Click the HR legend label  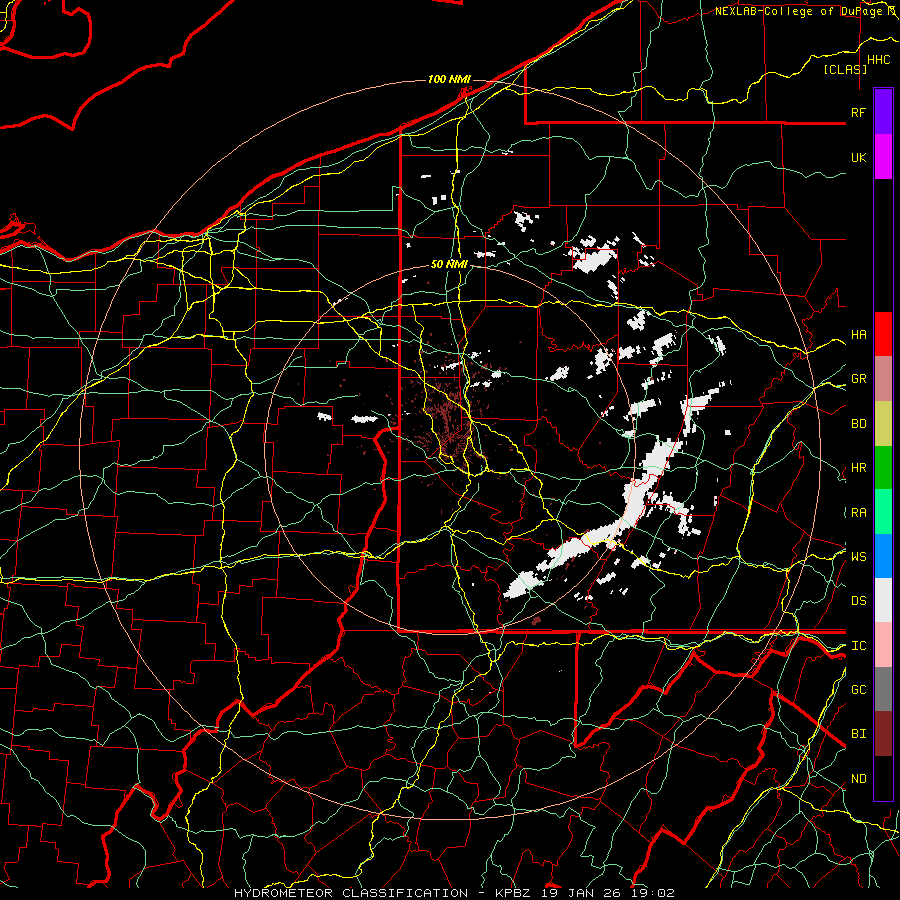[x=858, y=468]
